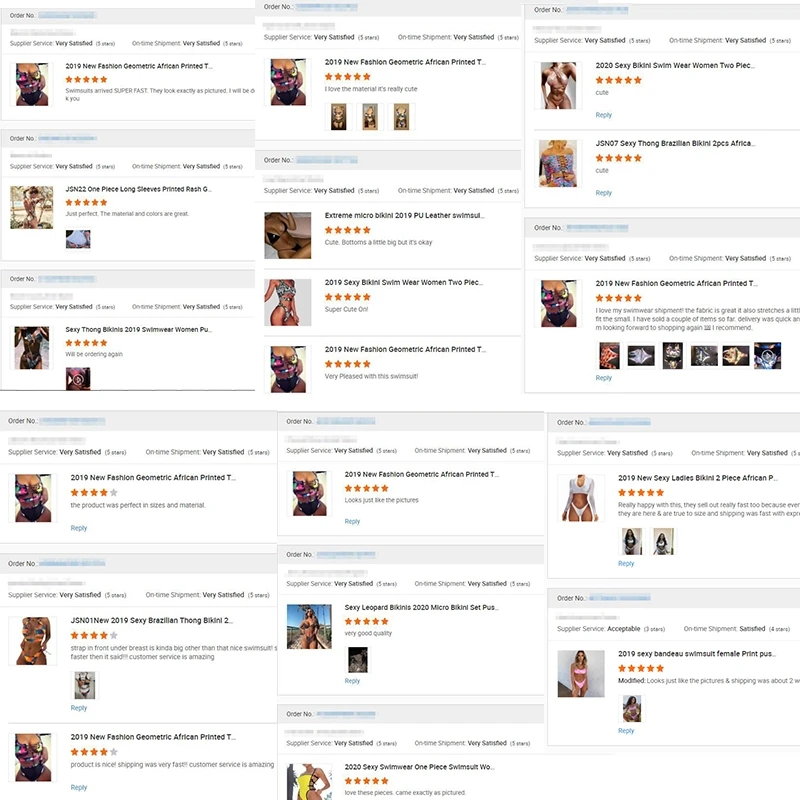
Task: Open the video thumbnail under 'Will be ordering again'
Action: tap(78, 379)
